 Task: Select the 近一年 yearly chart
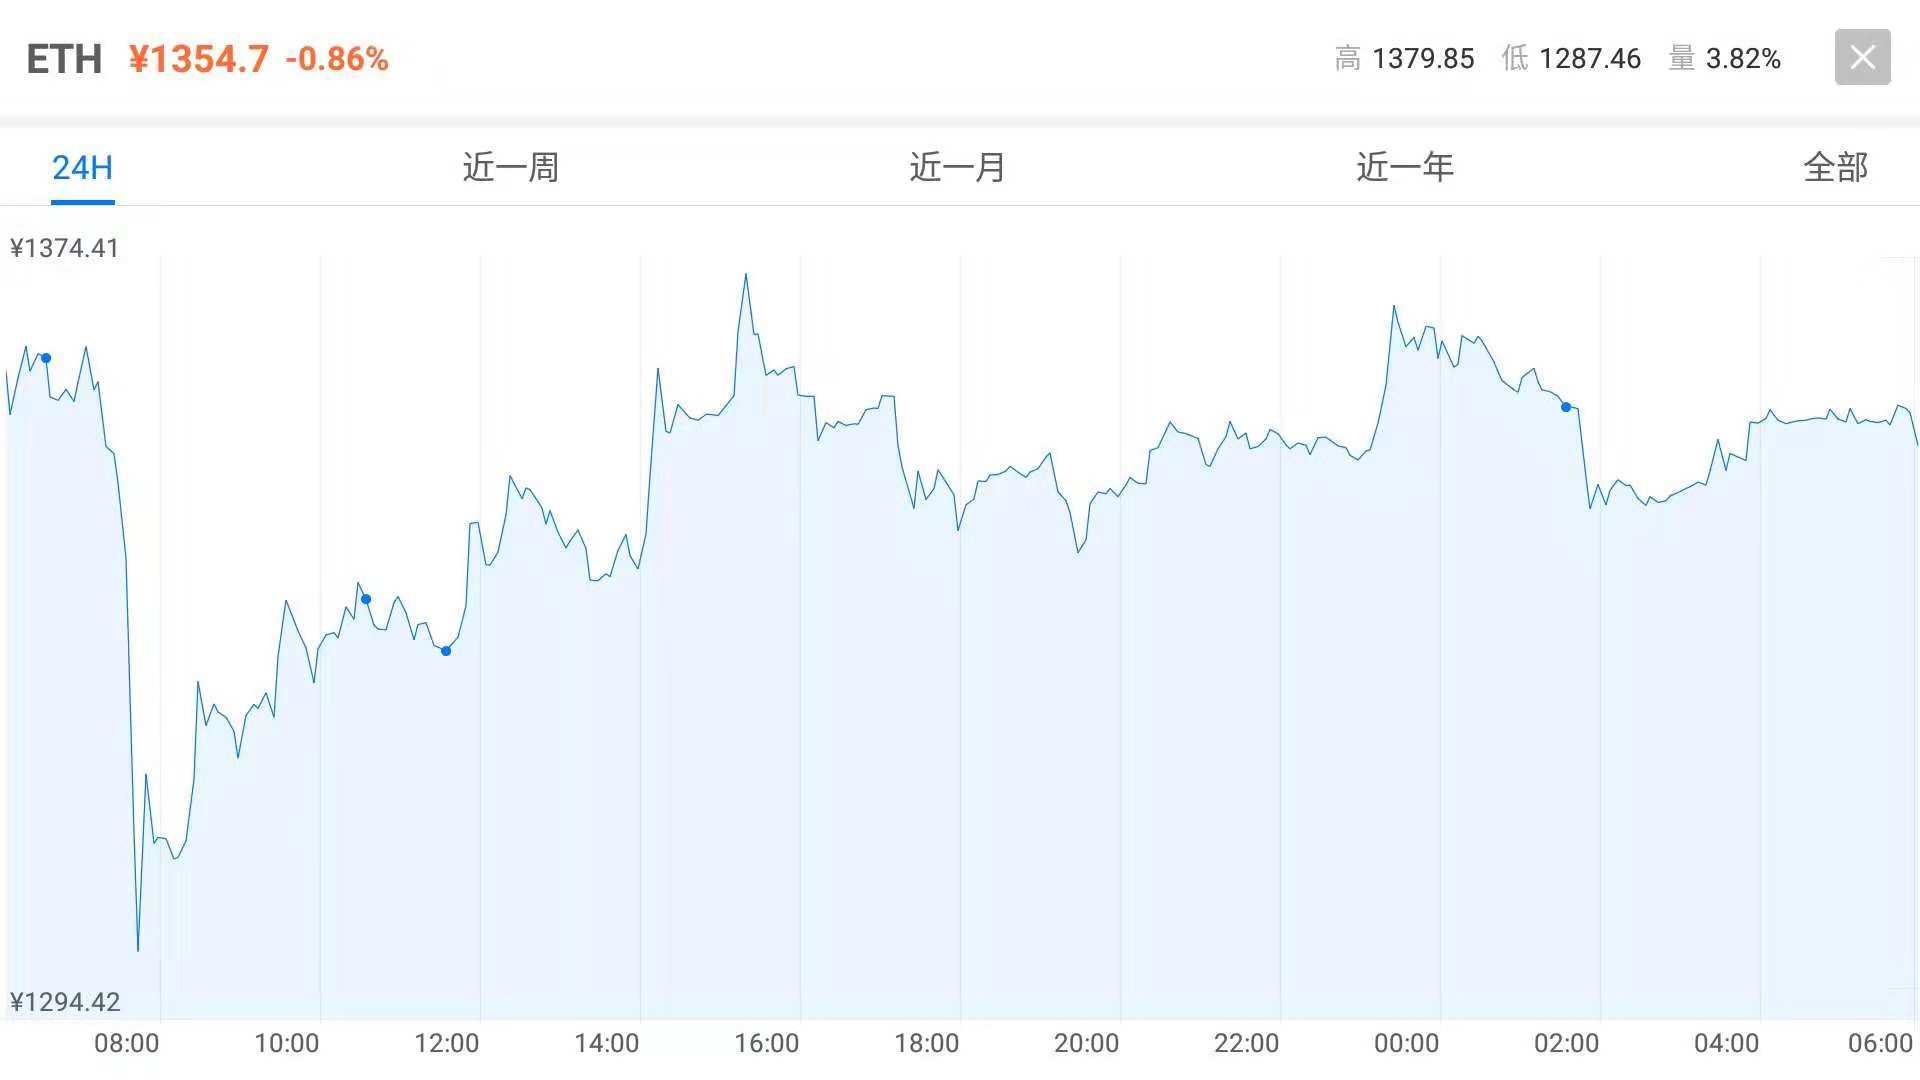pyautogui.click(x=1403, y=167)
